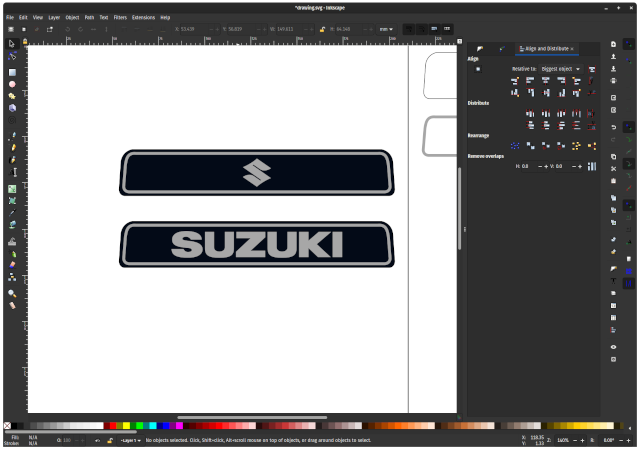Image resolution: width=640 pixels, height=450 pixels.
Task: Open the Relative to dropdown
Action: tap(560, 69)
